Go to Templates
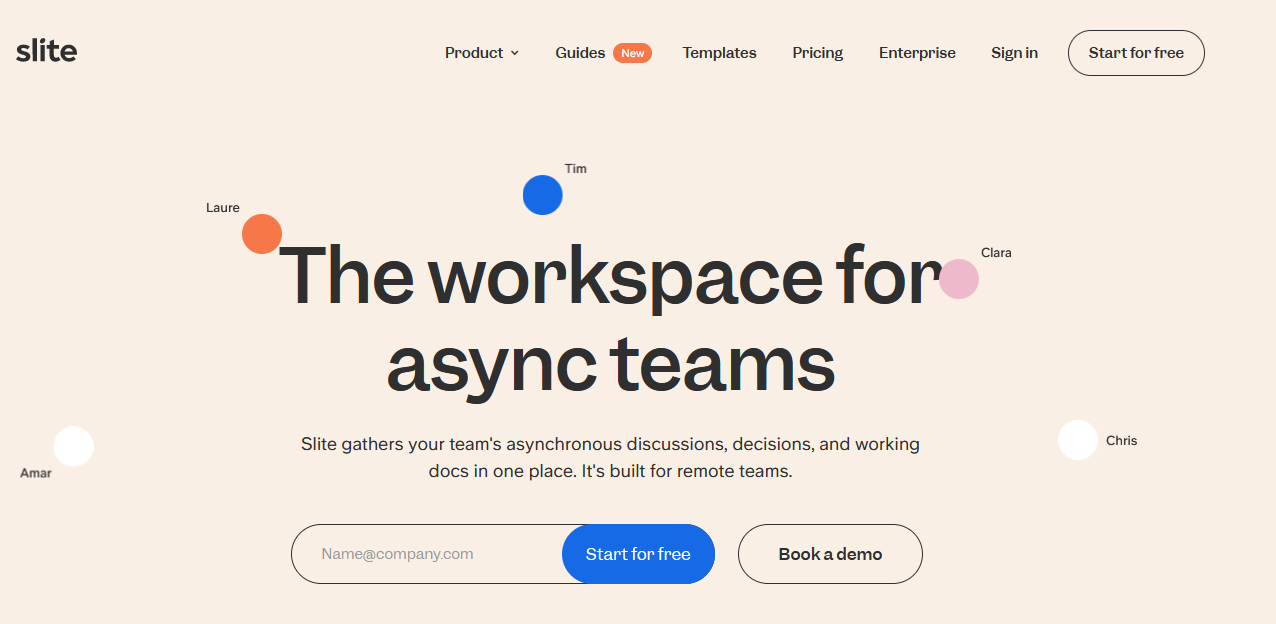The width and height of the screenshot is (1276, 624). 719,53
